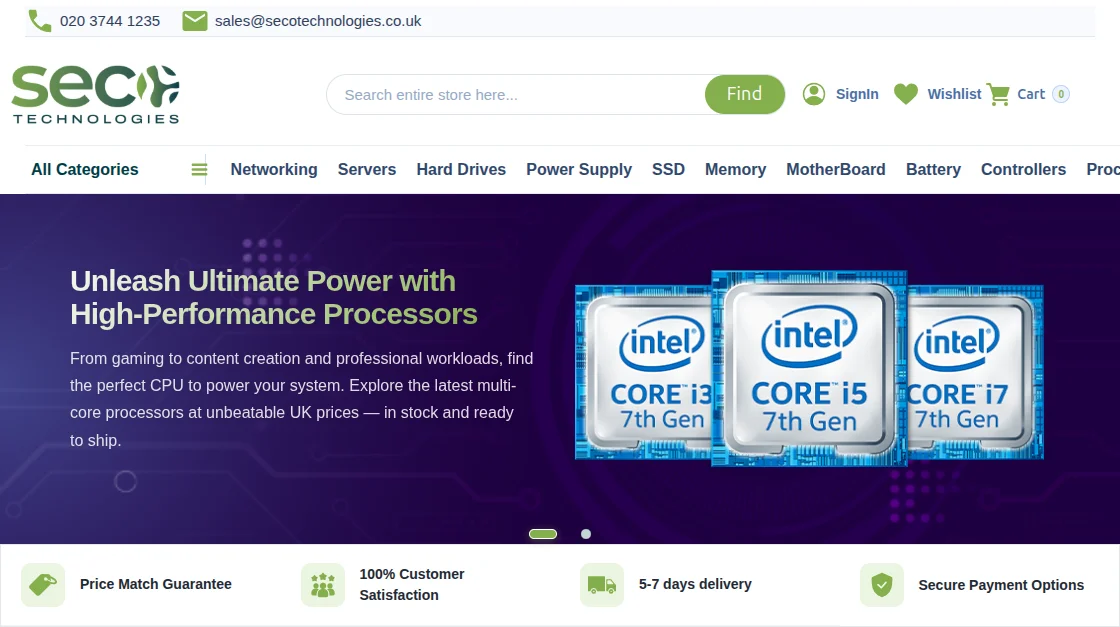Open the SignIn account icon
Screen dimensions: 1120x627
(x=814, y=93)
